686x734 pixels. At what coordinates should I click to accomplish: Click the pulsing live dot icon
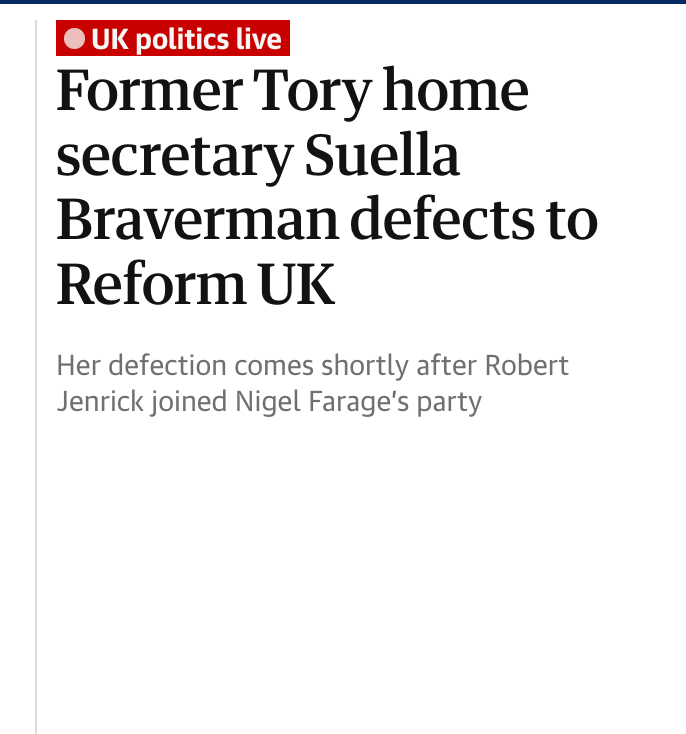click(x=75, y=40)
